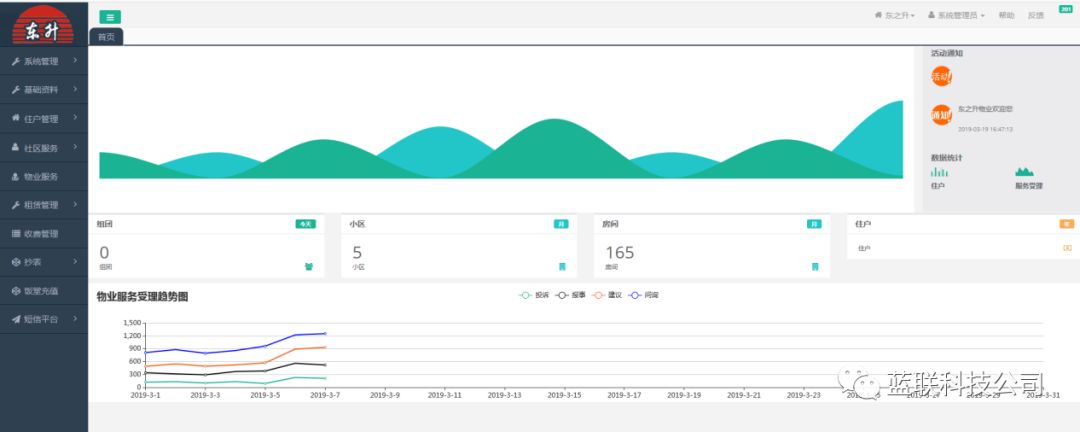Click the blue 问询 line's last data point
Screen dimensions: 1080x432
[x=324, y=333]
